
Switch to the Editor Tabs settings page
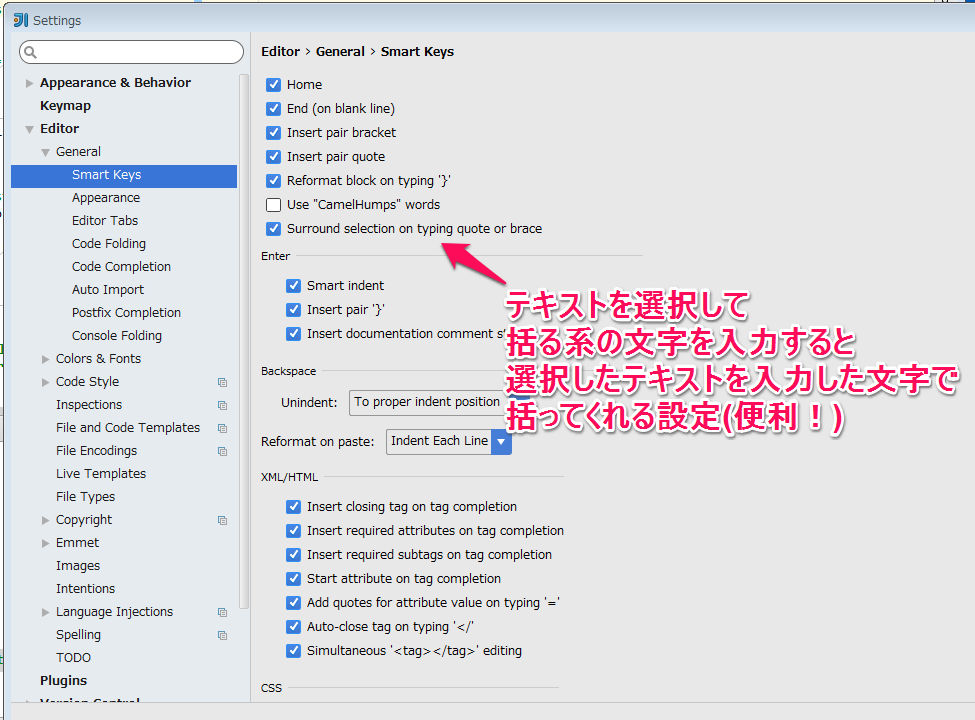(x=105, y=220)
